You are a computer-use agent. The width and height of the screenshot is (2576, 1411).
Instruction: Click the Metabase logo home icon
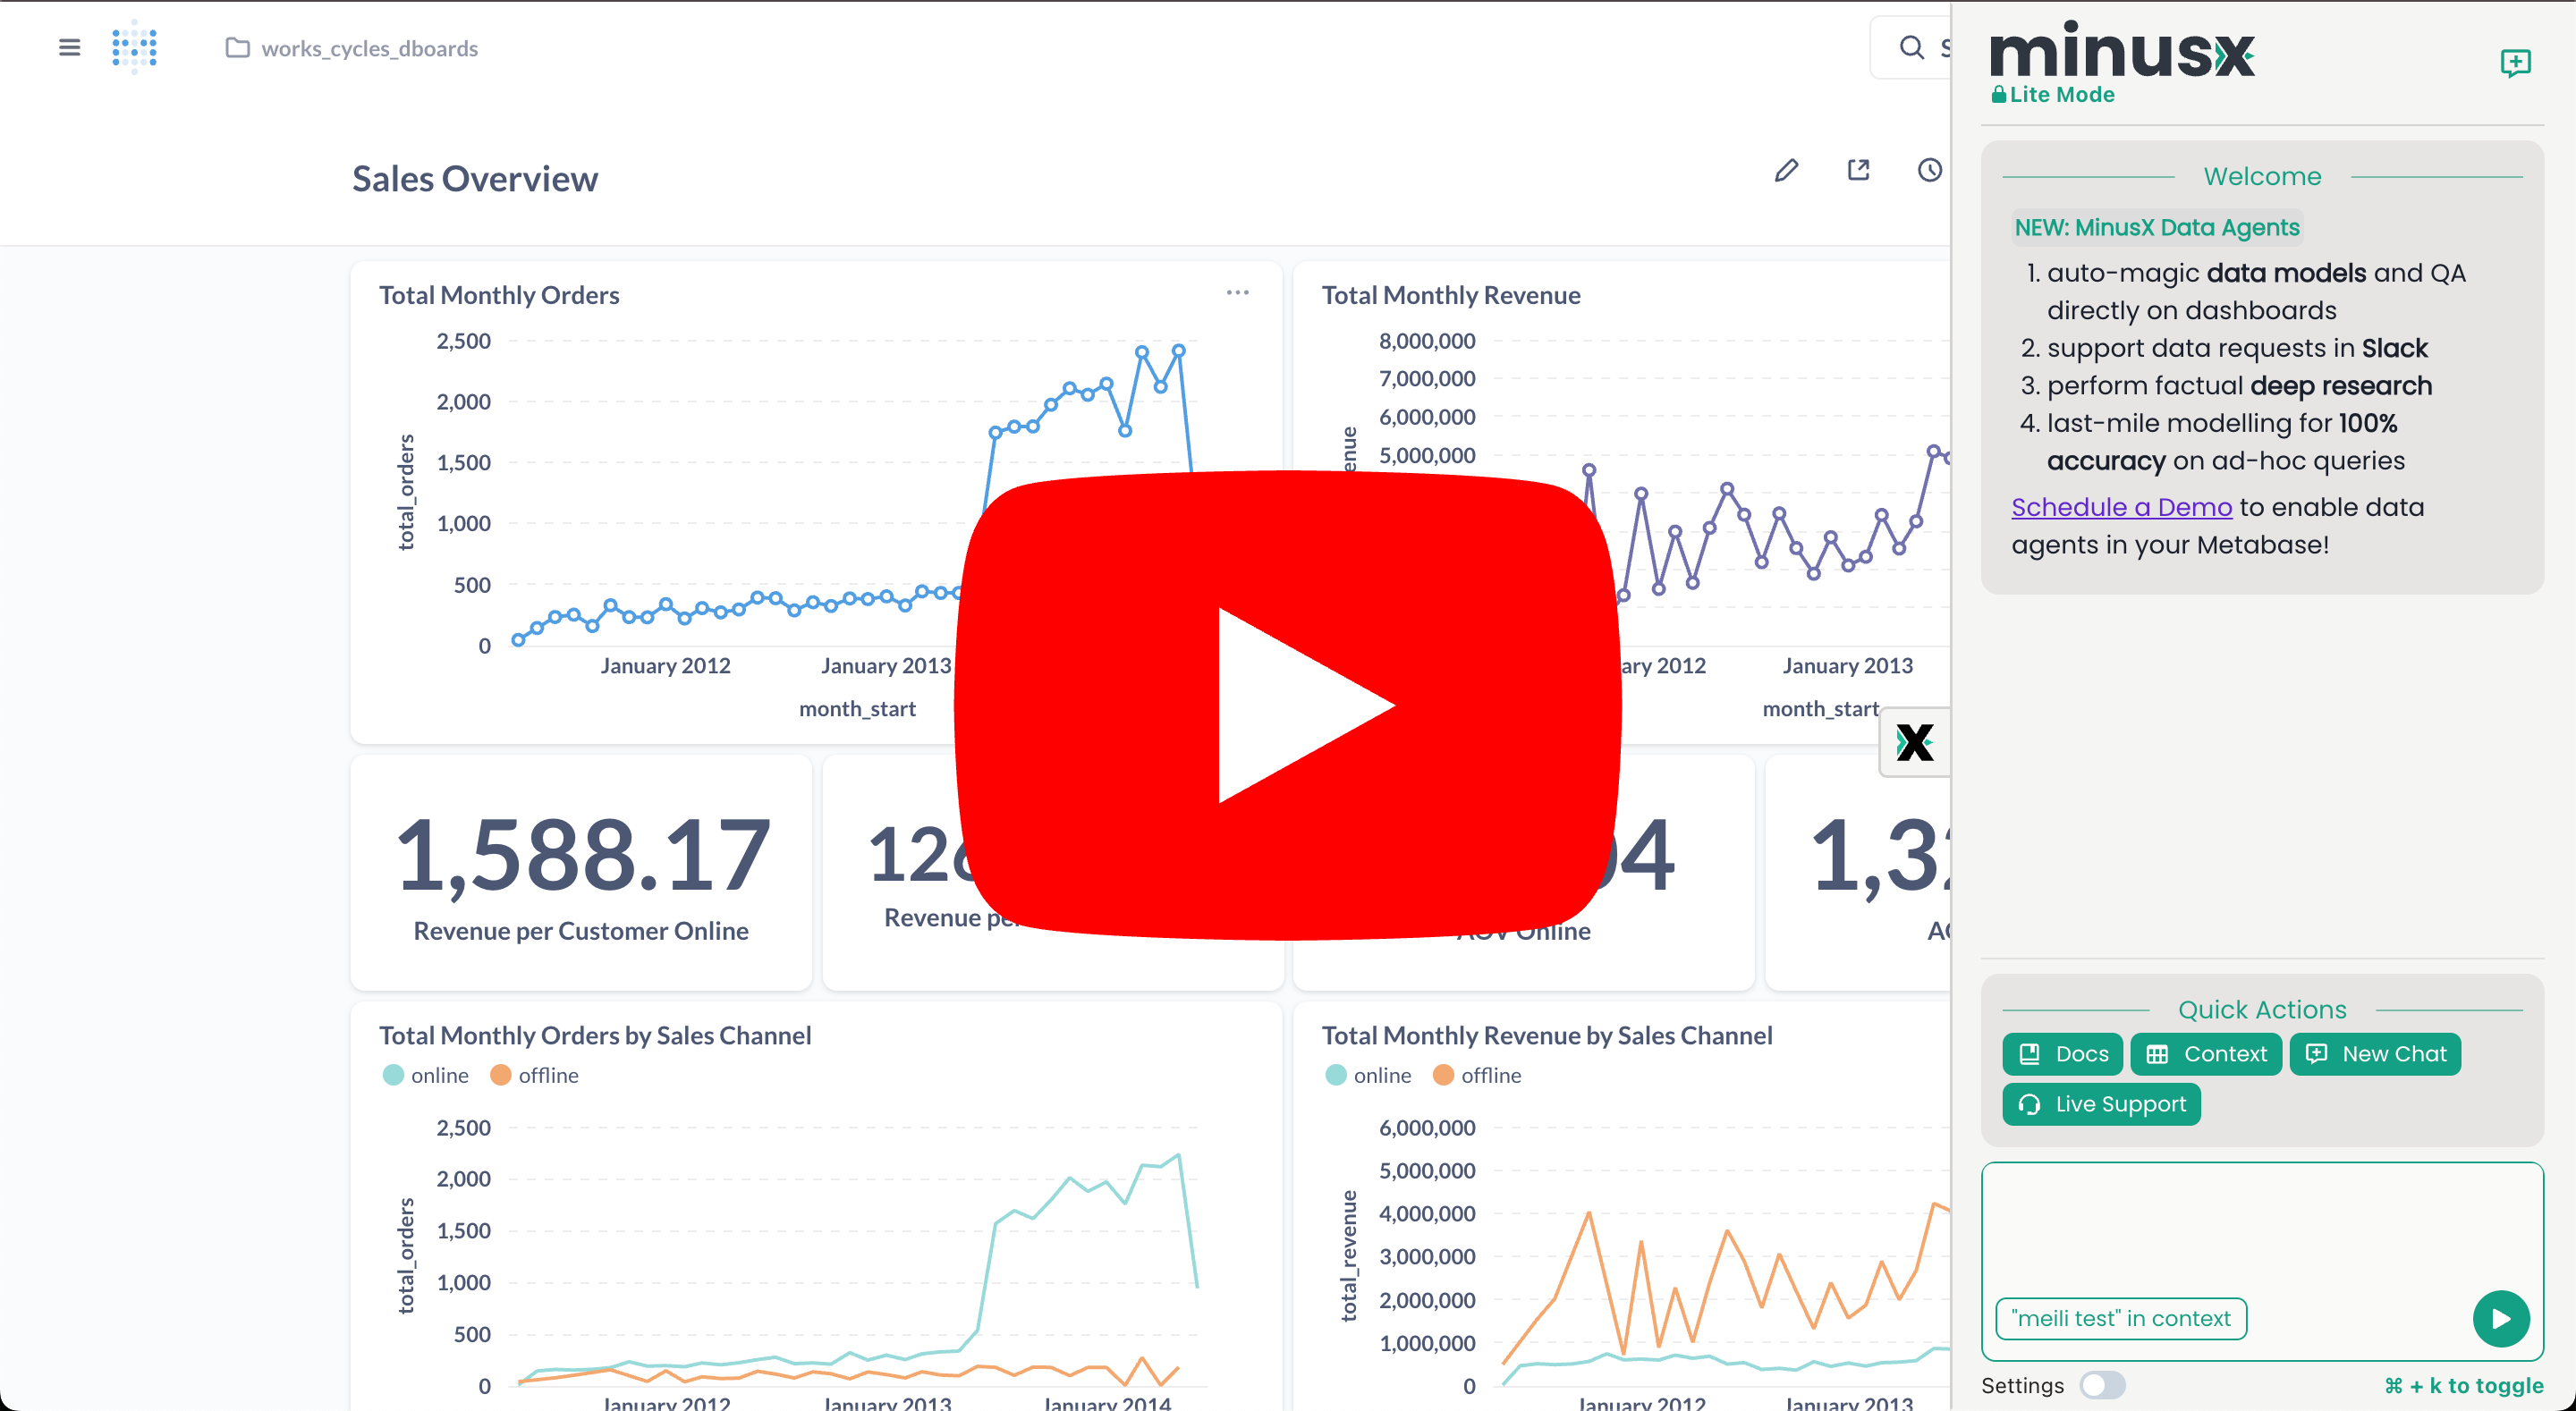click(x=134, y=47)
